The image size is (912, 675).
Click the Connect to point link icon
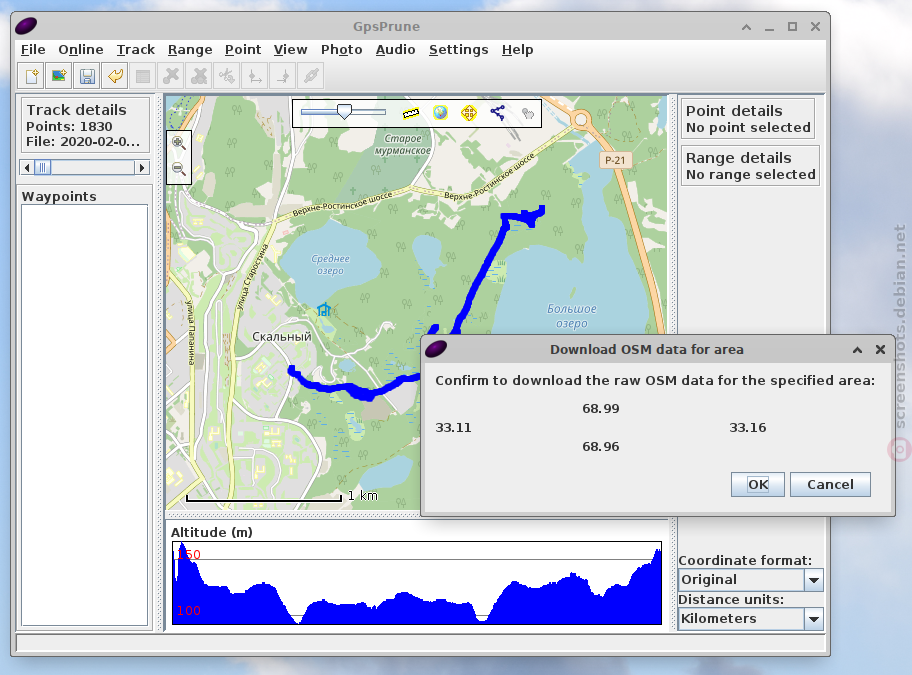pos(311,76)
